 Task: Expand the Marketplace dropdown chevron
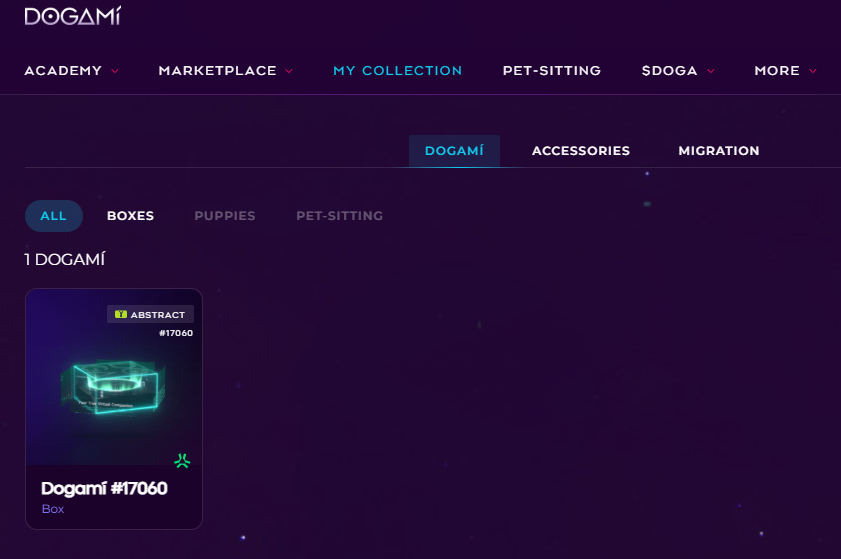point(289,71)
